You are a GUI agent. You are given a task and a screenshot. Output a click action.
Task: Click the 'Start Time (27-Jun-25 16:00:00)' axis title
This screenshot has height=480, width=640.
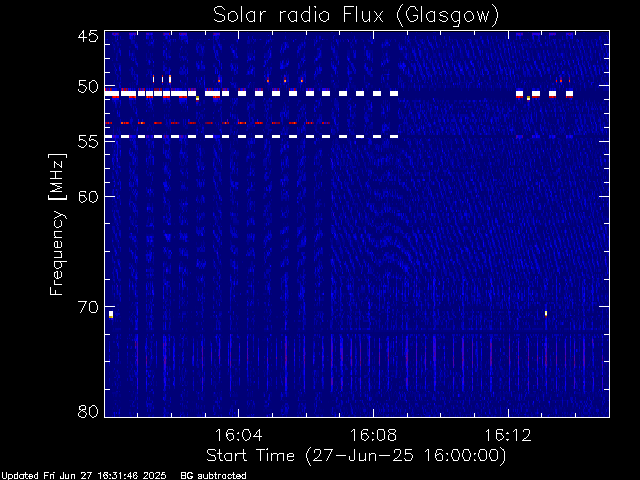[356, 456]
